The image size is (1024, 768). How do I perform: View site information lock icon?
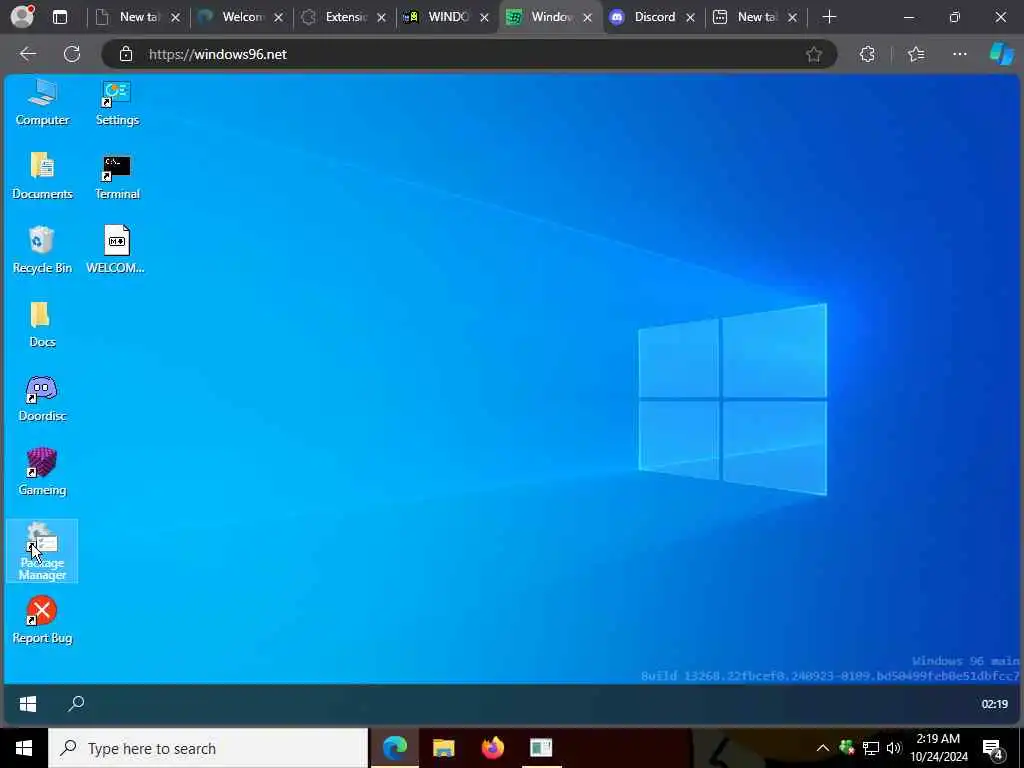click(x=126, y=54)
